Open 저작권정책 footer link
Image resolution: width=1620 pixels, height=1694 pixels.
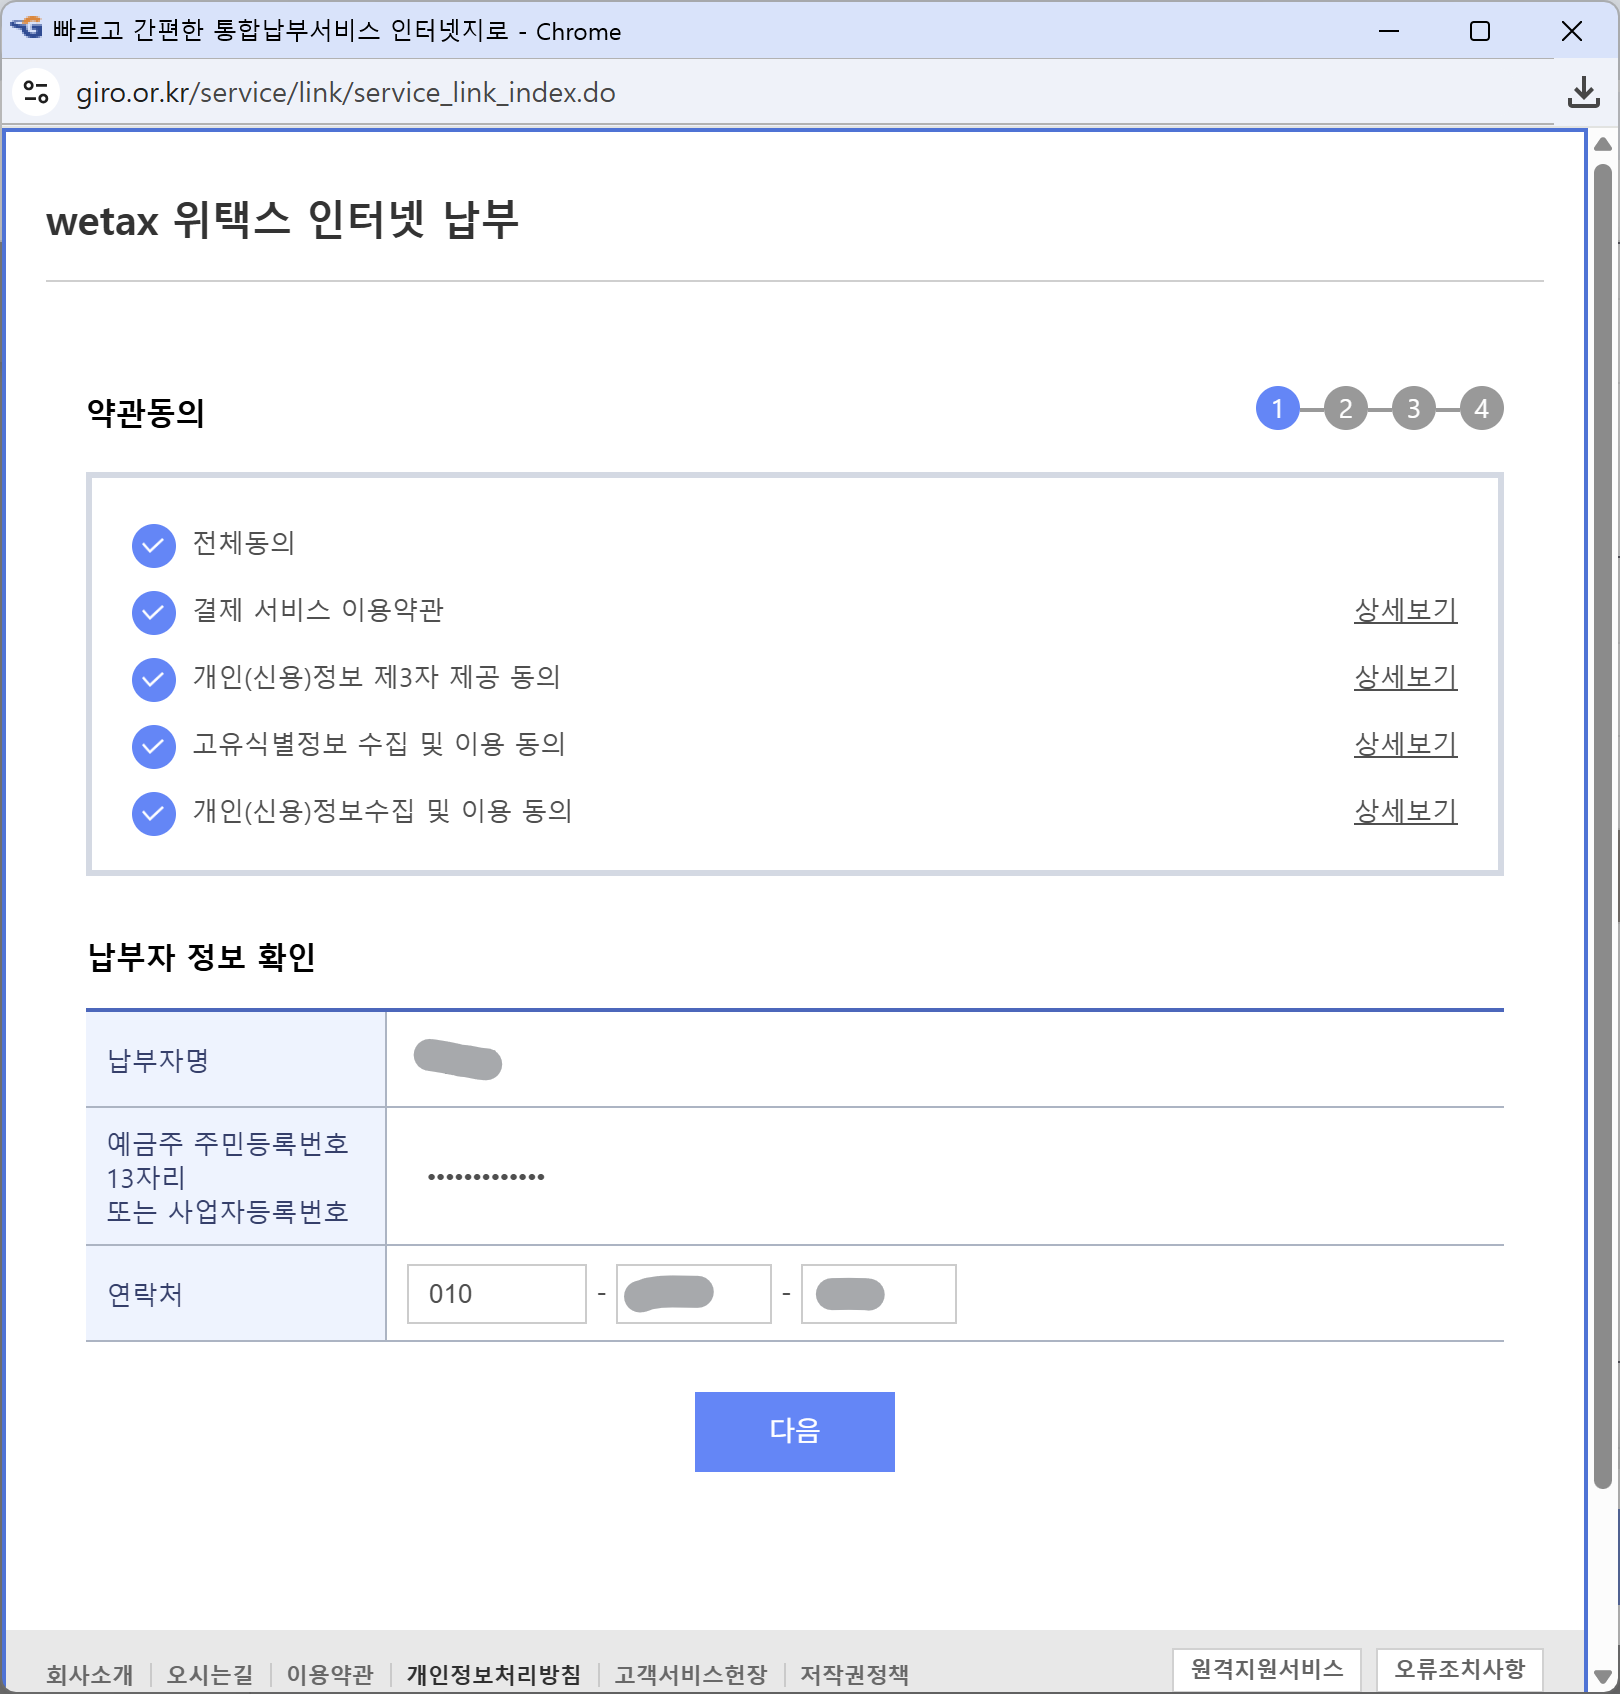[x=855, y=1674]
